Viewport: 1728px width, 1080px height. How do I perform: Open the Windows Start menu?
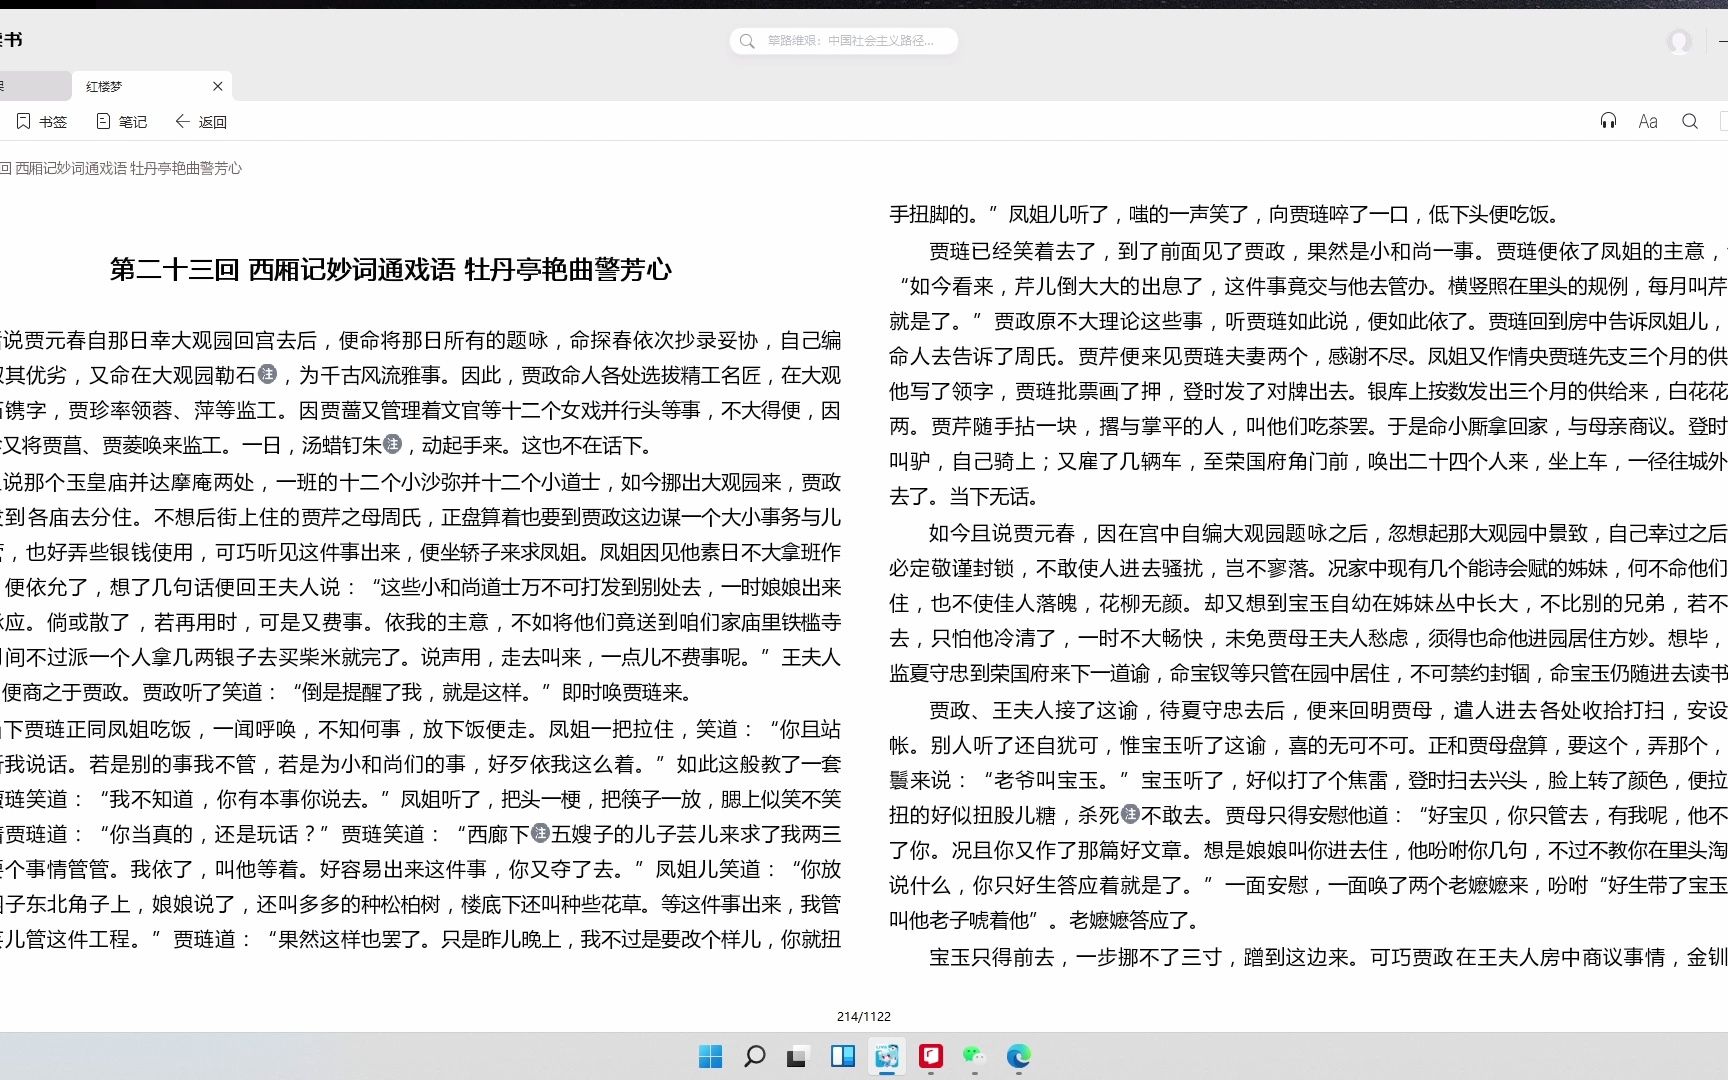[x=710, y=1056]
